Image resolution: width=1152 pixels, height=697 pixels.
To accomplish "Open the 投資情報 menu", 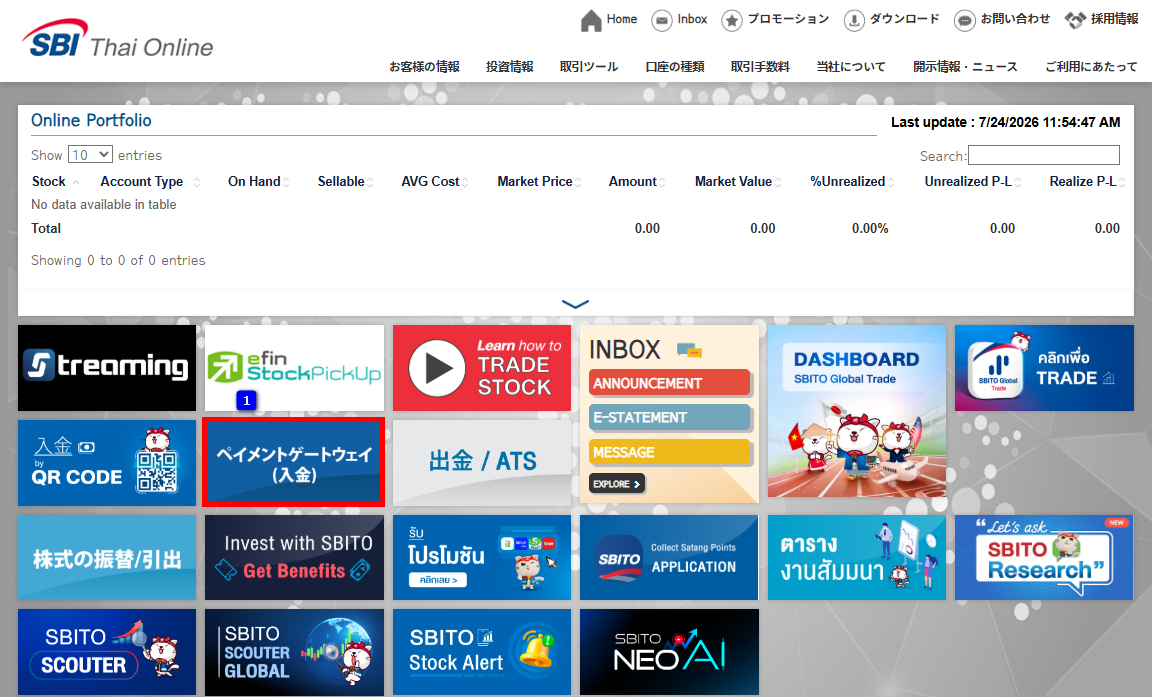I will [x=510, y=67].
